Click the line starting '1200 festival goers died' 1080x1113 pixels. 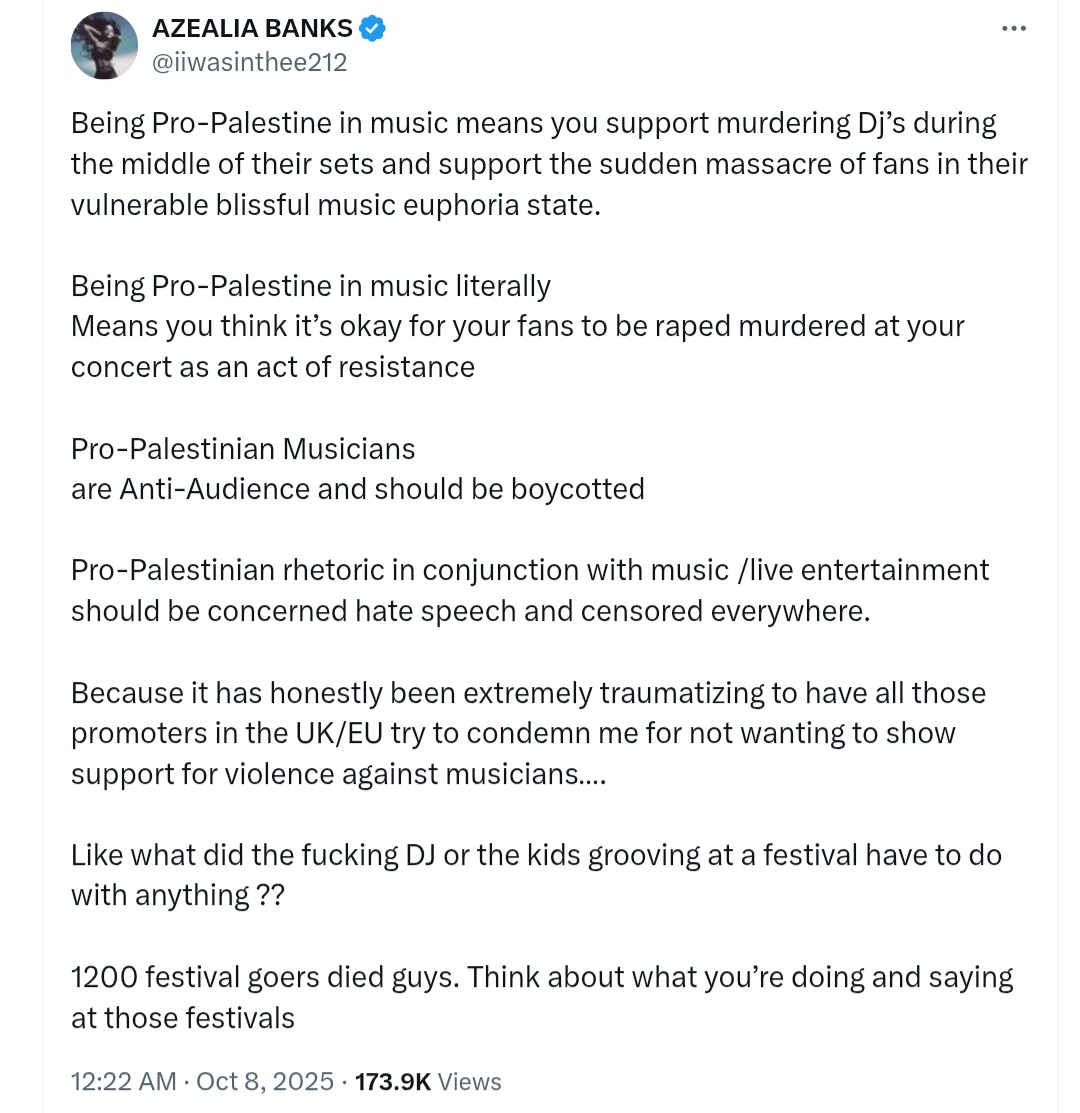point(542,977)
